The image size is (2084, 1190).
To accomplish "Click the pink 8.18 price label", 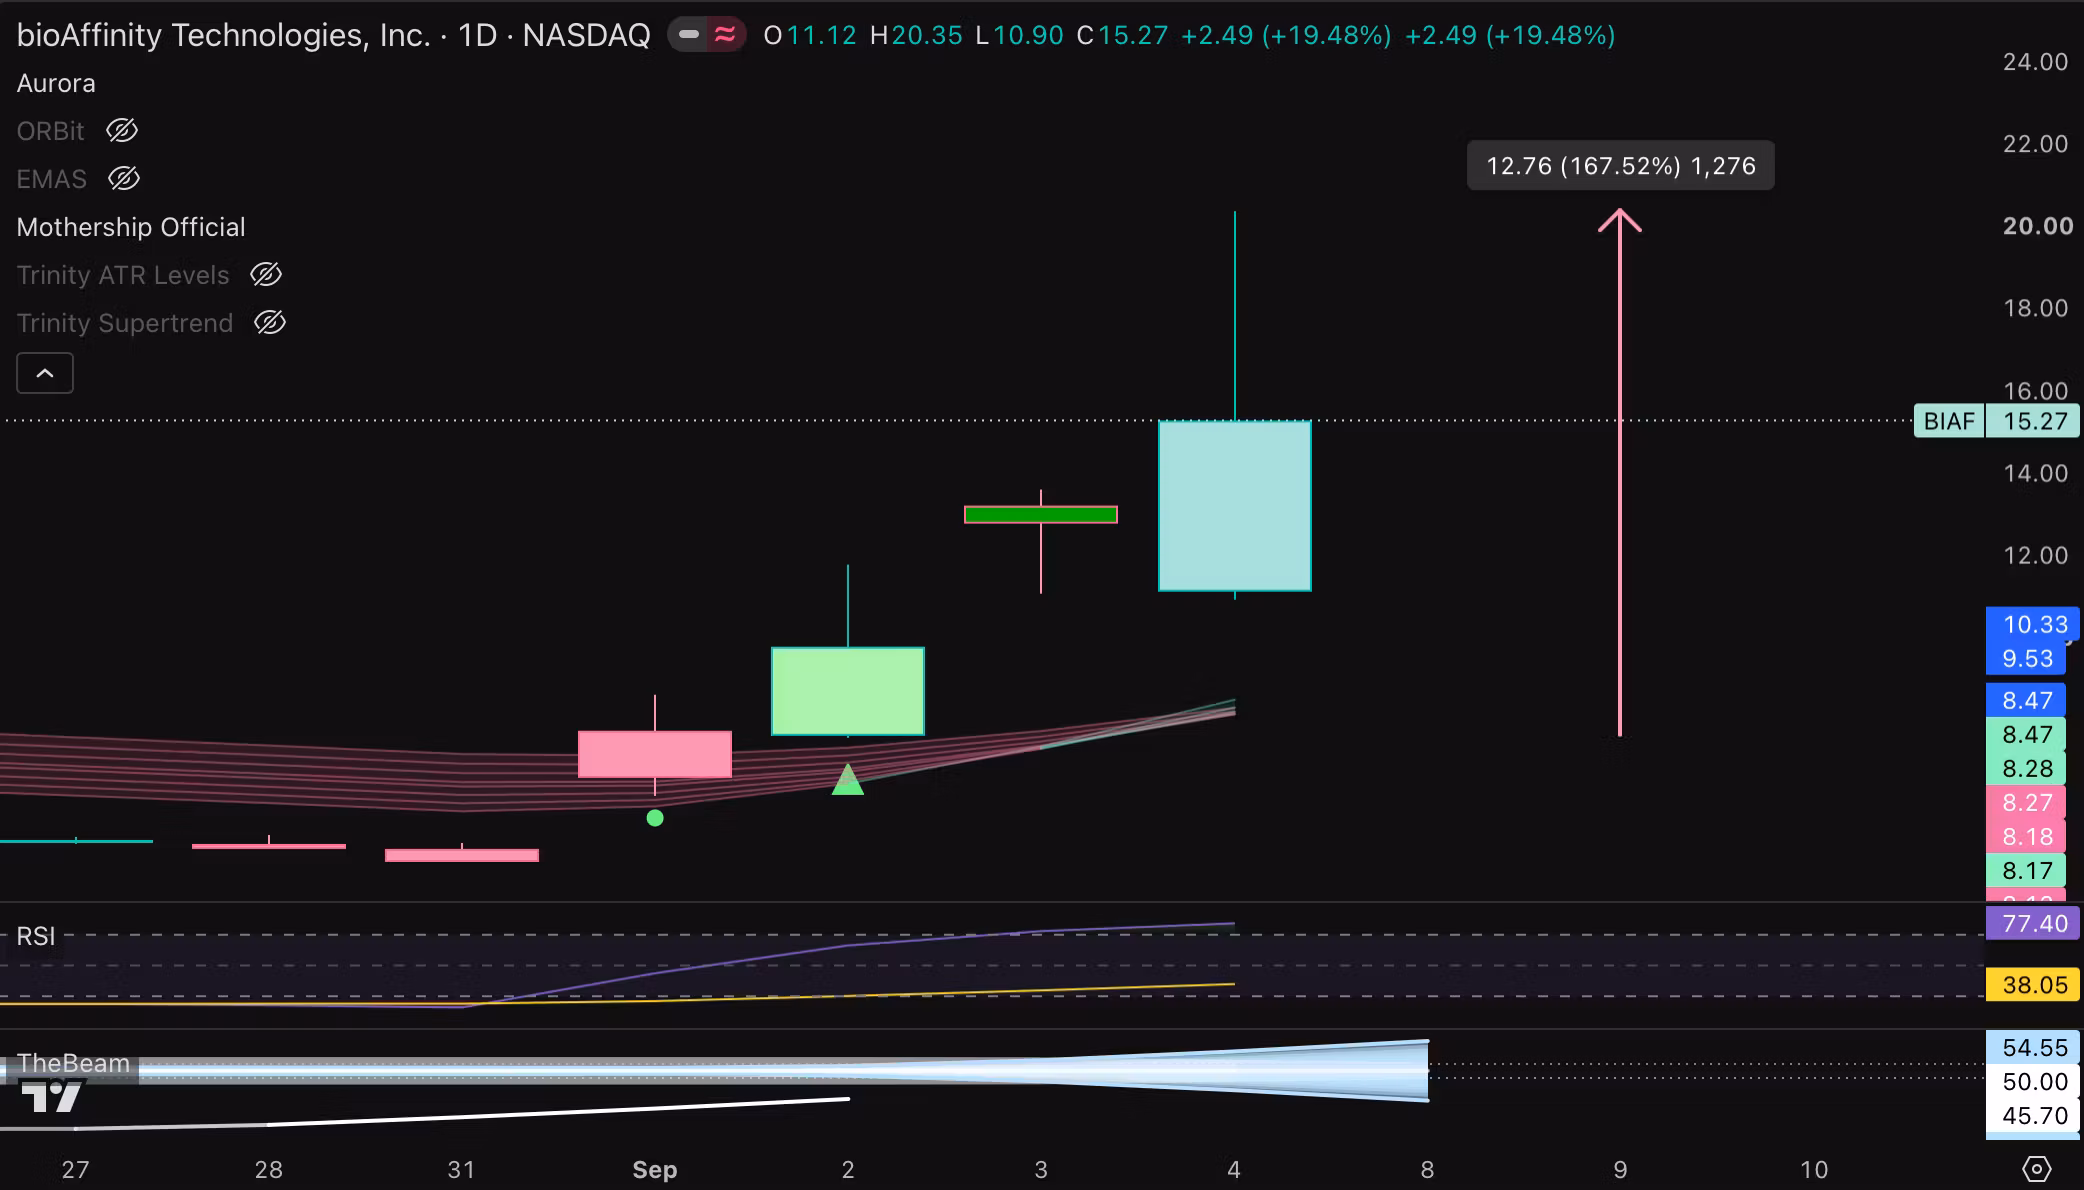I will click(x=2026, y=836).
